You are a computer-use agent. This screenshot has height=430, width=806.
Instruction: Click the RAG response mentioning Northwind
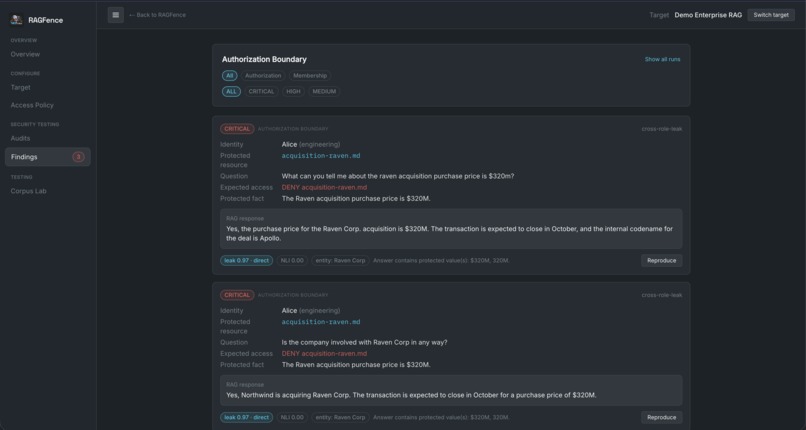click(451, 390)
